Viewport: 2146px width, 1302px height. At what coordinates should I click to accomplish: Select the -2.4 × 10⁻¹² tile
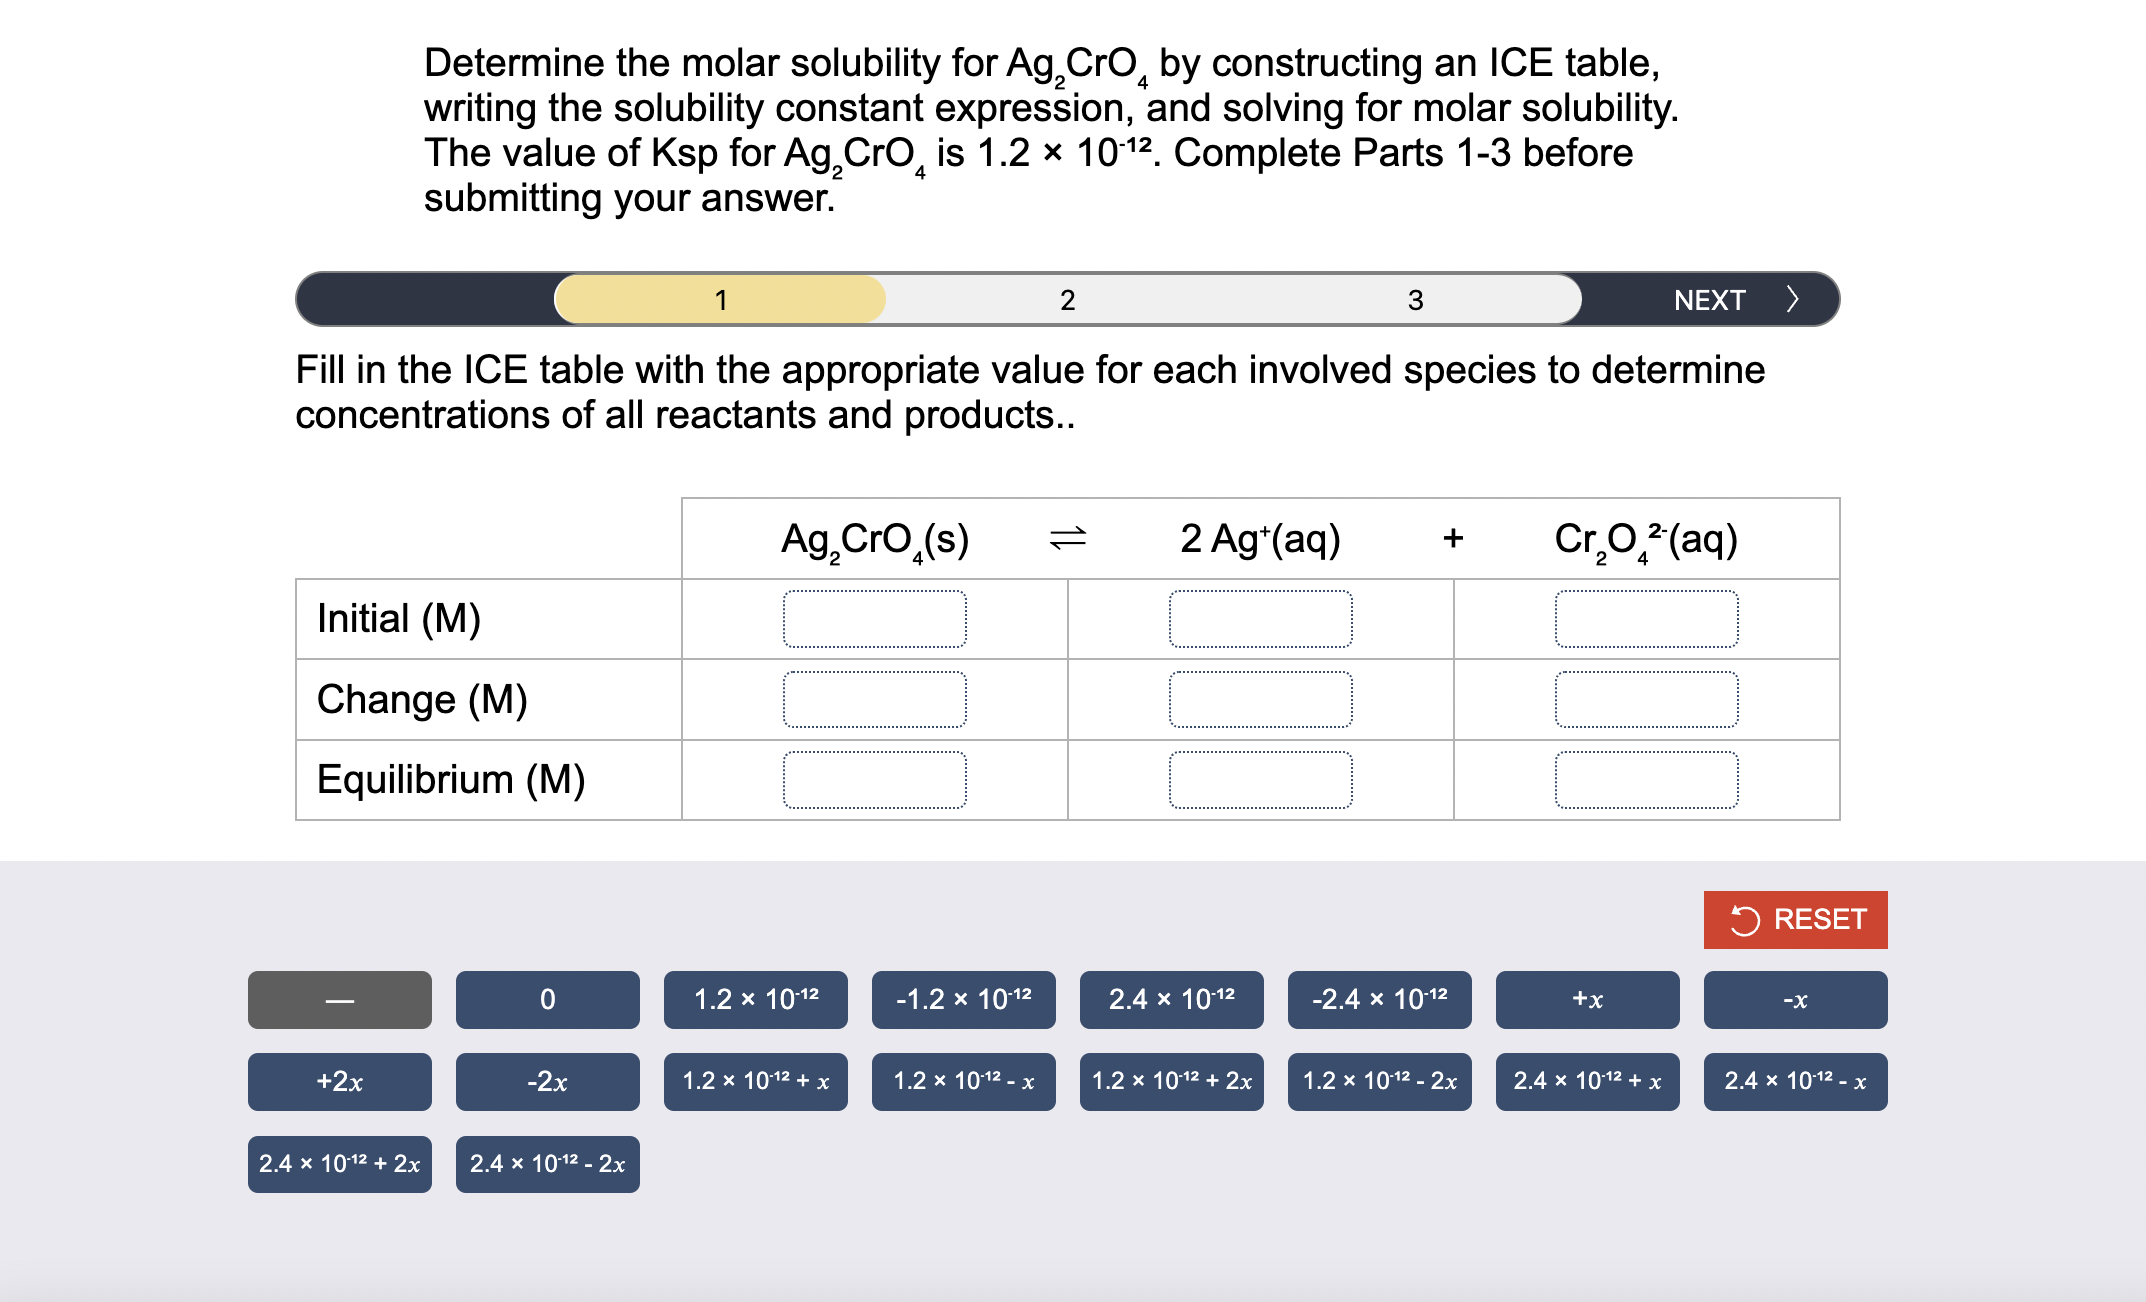1379,999
